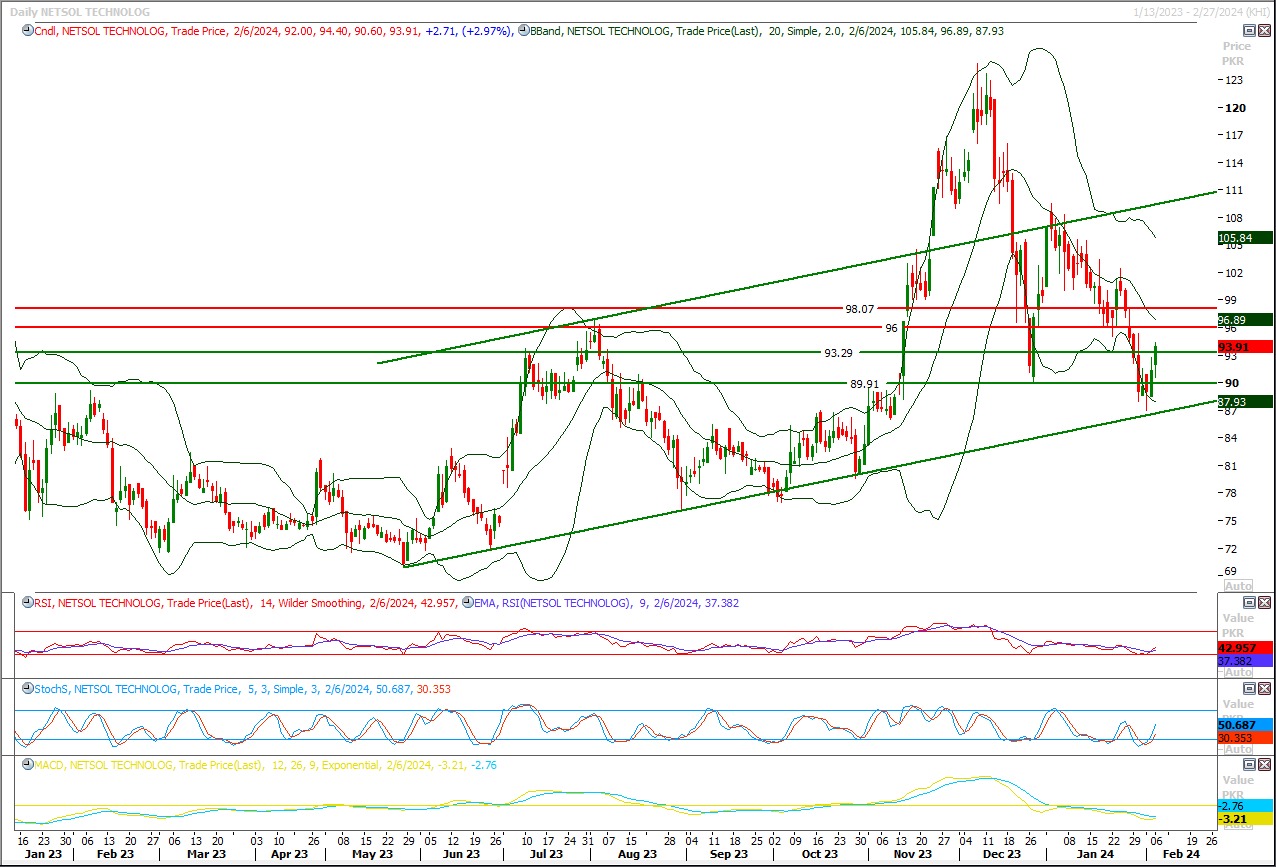Maximize the main price chart pane
Viewport: 1276px width, 867px height.
1248,31
